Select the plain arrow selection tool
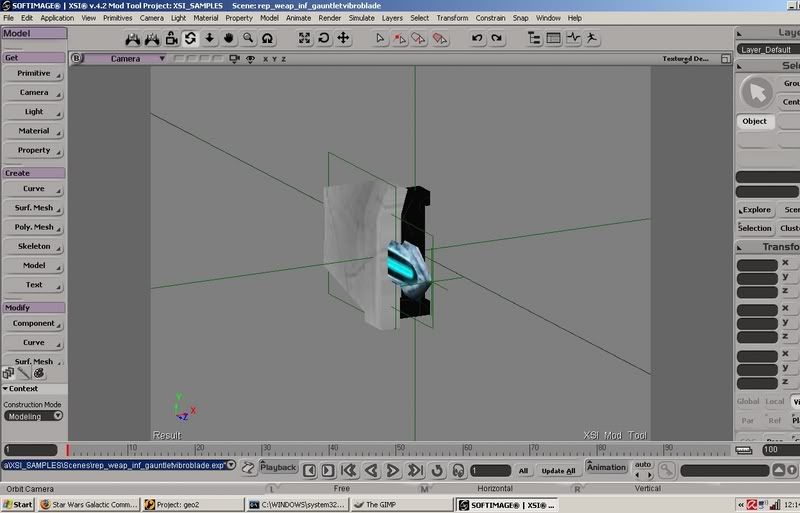This screenshot has height=513, width=800. coord(380,38)
